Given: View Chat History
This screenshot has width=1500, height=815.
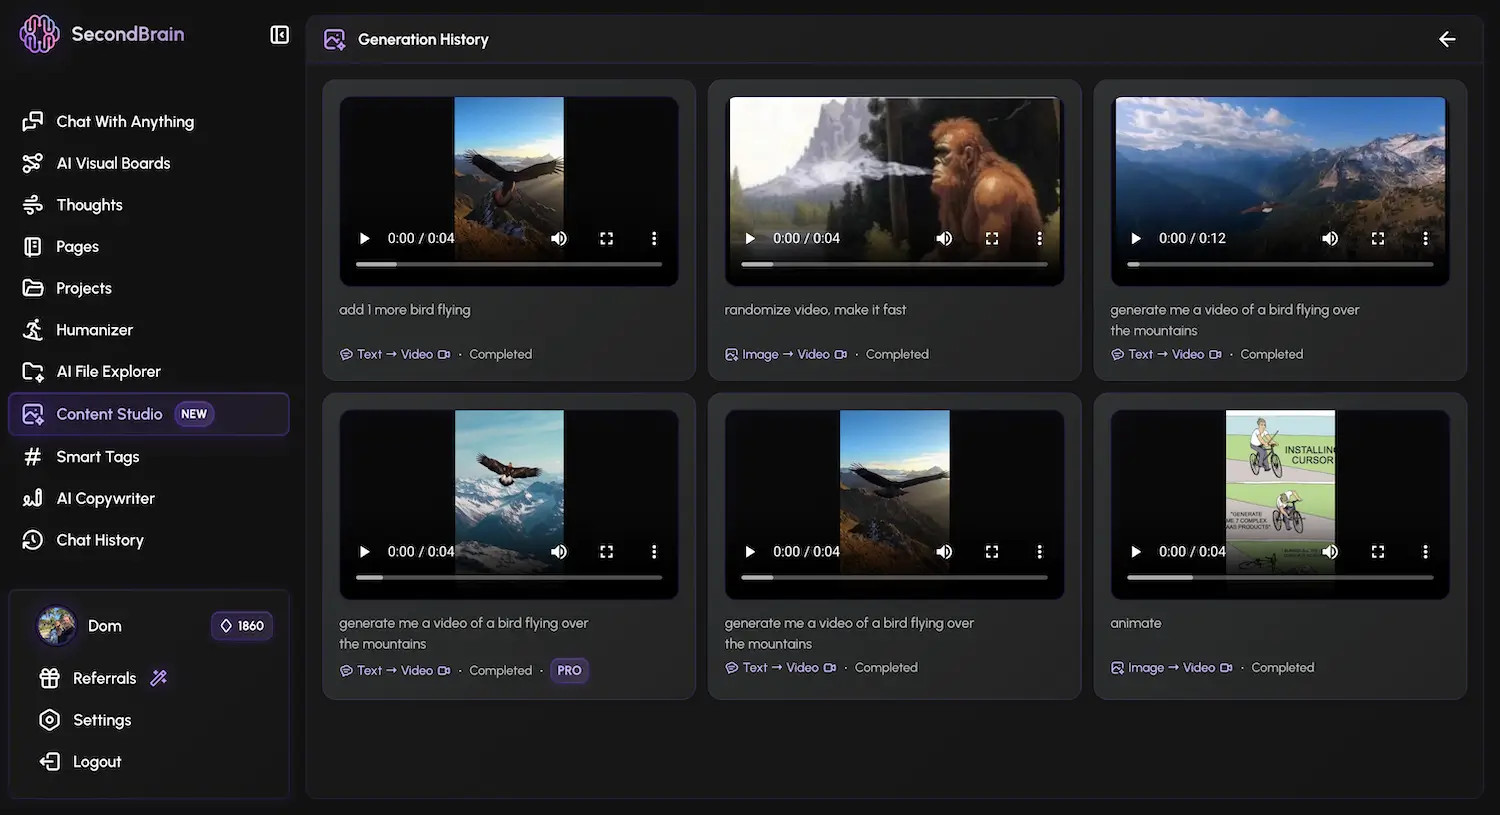Looking at the screenshot, I should (99, 540).
